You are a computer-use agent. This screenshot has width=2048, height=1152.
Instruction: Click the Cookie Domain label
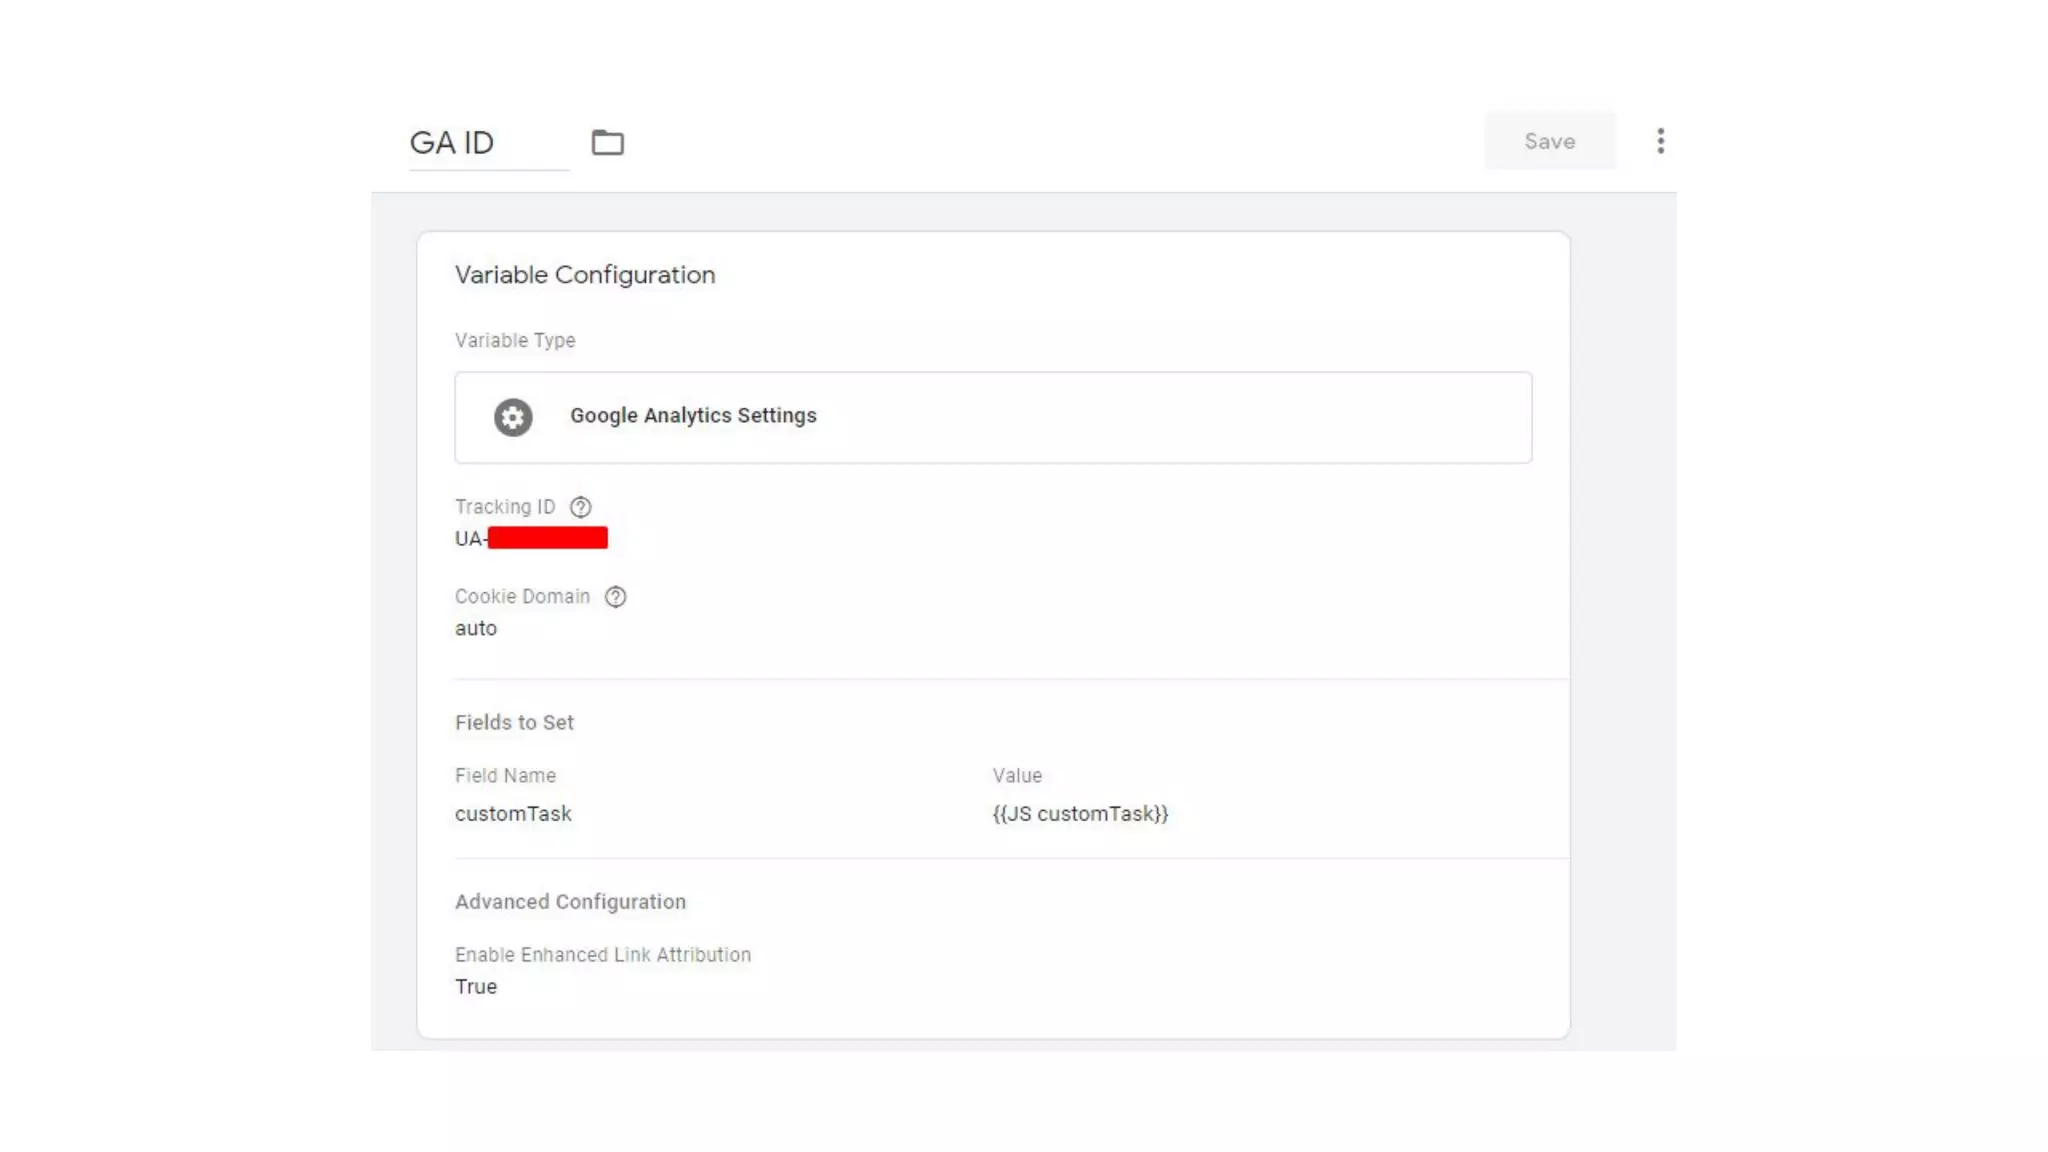click(522, 597)
